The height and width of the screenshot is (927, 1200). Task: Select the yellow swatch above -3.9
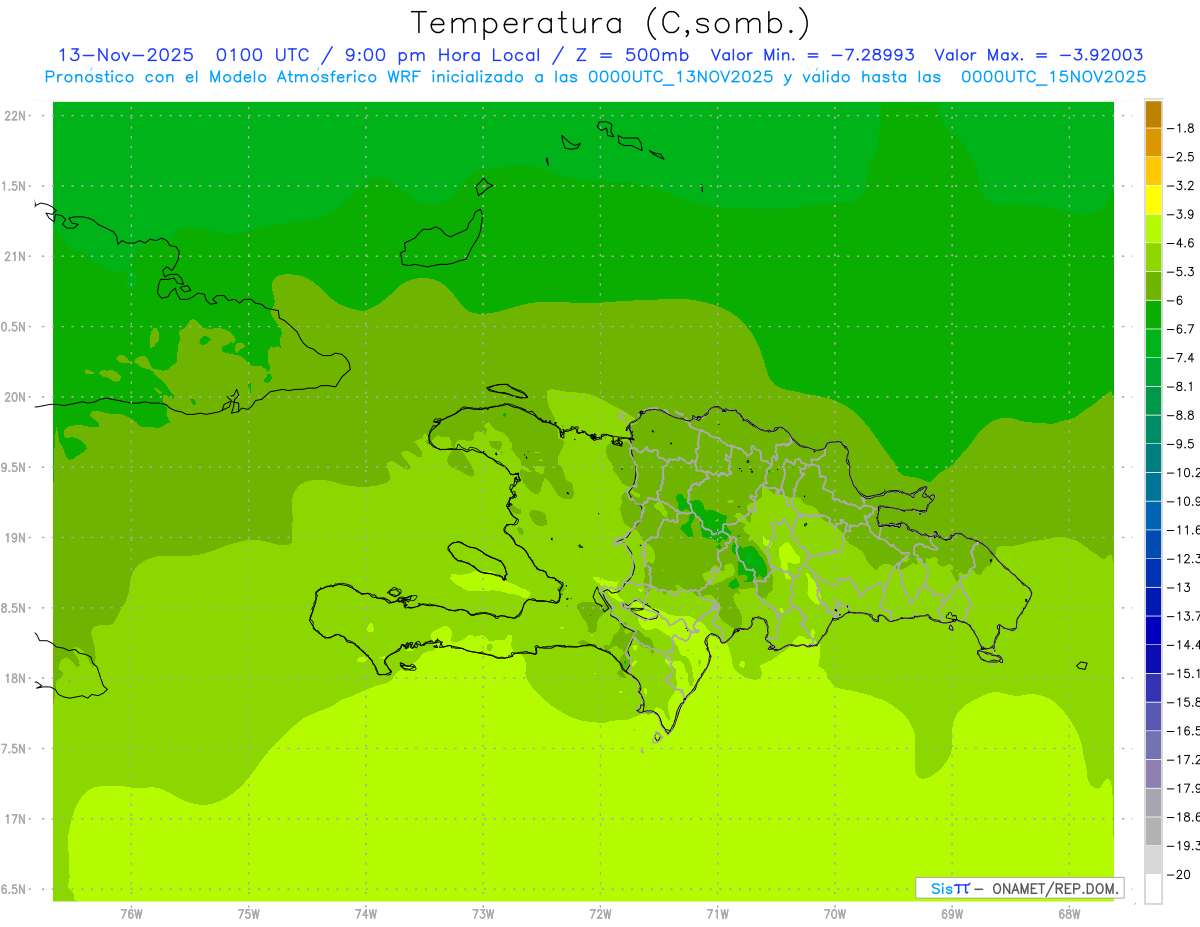[1153, 201]
